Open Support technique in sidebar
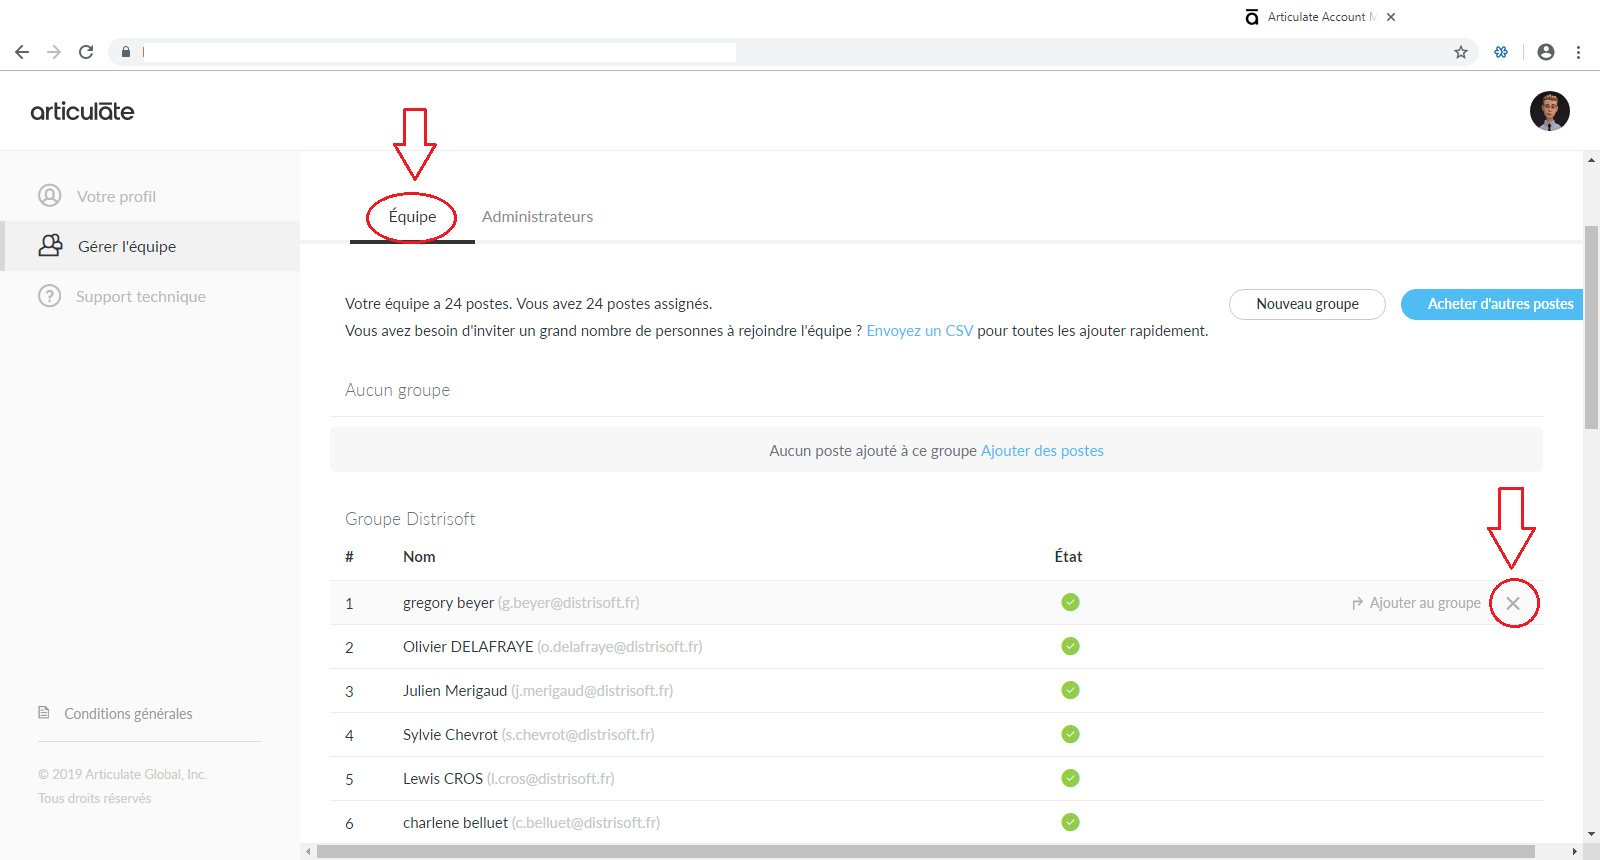Screen dimensions: 1600x860 [141, 296]
